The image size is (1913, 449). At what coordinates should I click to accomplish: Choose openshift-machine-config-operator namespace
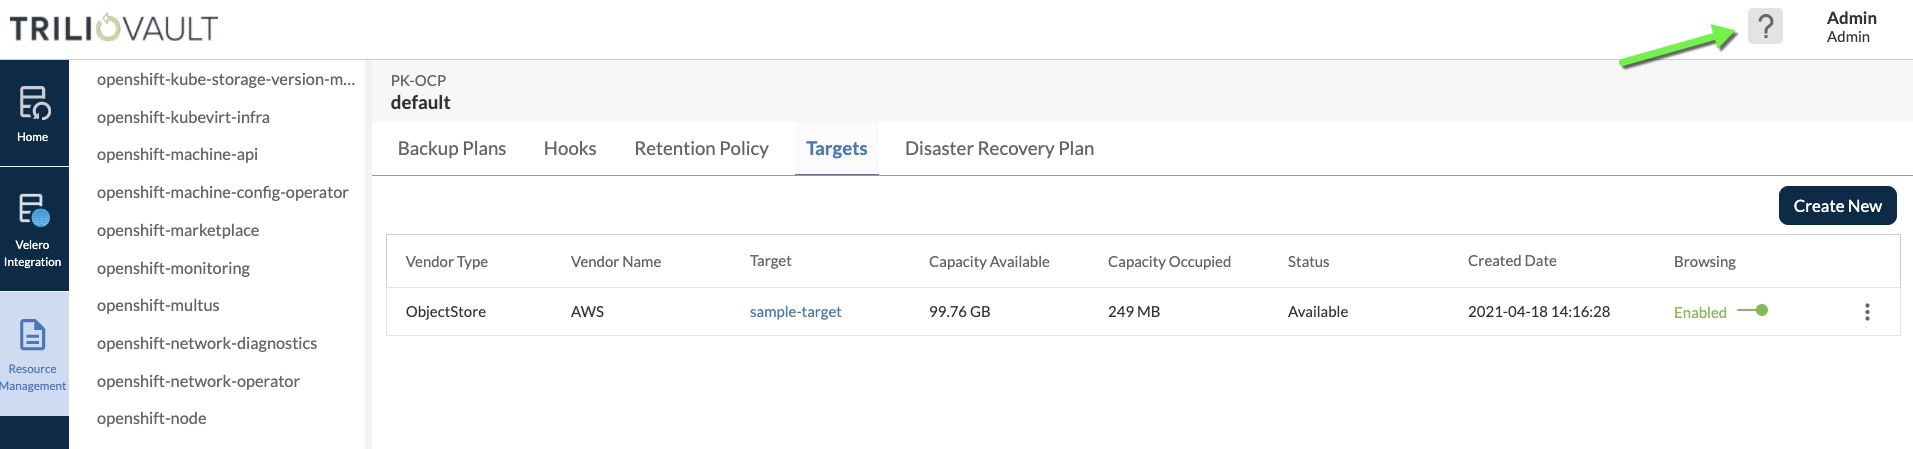point(222,192)
